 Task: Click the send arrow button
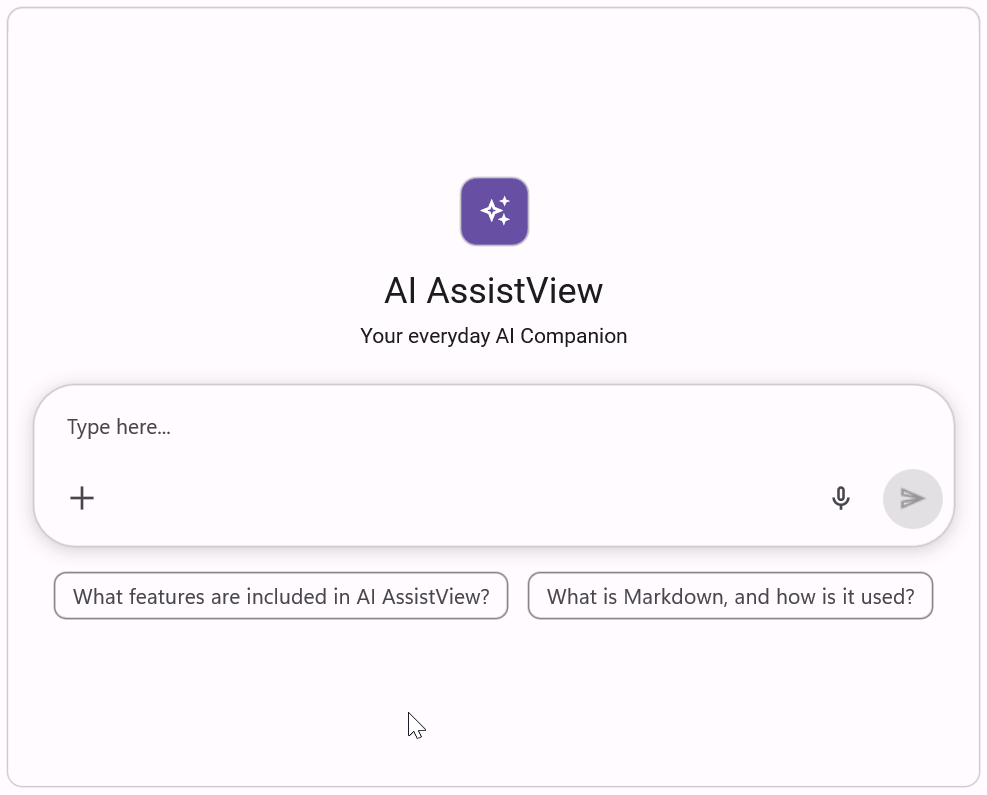913,499
